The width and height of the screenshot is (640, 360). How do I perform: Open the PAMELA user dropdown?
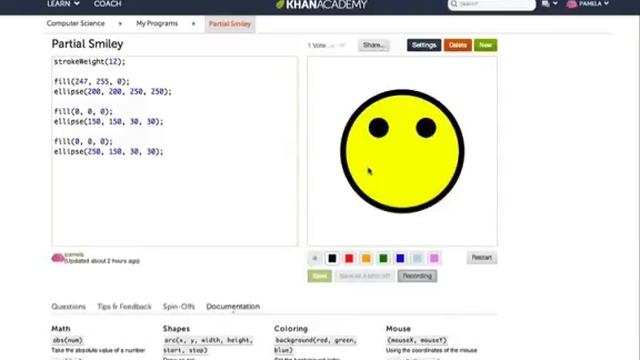click(593, 4)
